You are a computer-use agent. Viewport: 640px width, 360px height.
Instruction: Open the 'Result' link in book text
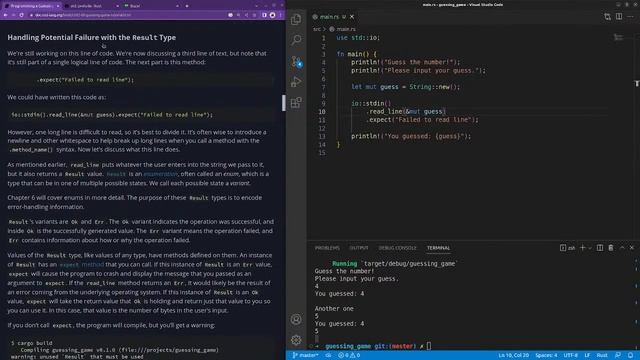click(116, 174)
